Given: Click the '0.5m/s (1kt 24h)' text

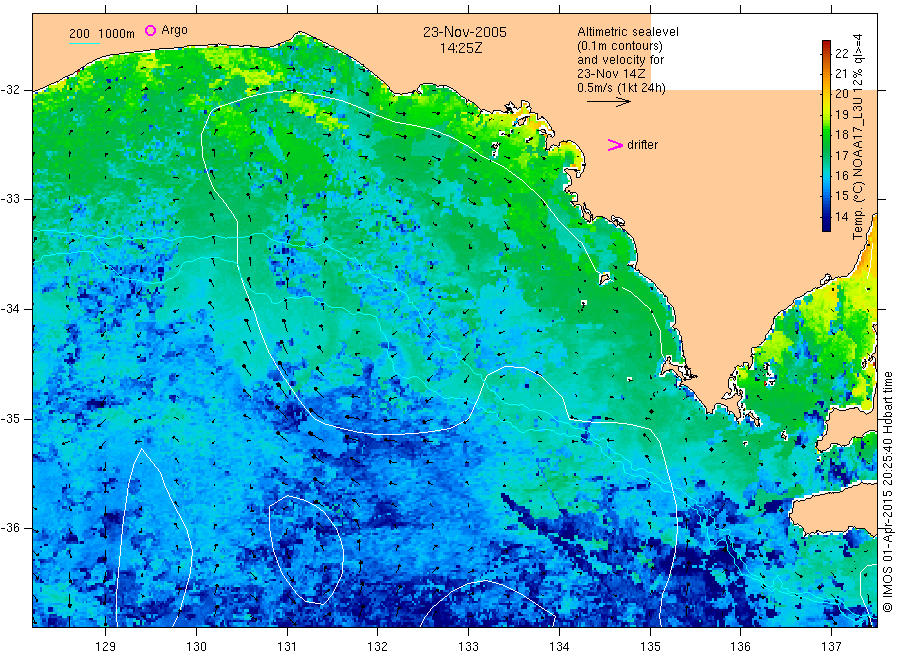Looking at the screenshot, I should click(621, 88).
